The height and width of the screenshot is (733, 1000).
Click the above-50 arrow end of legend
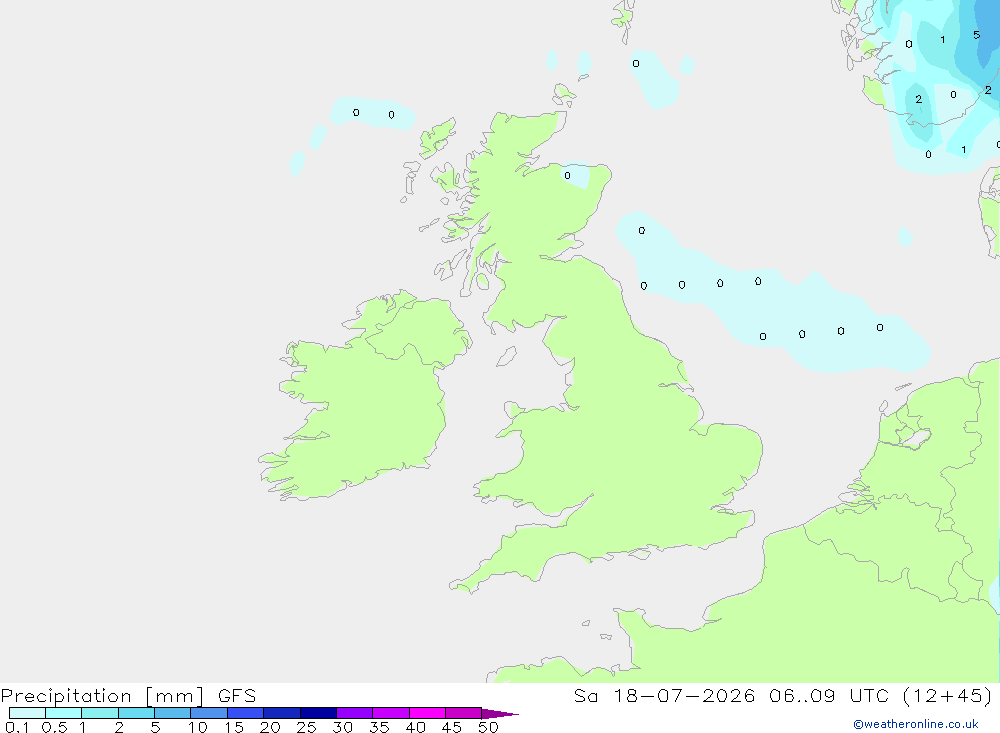tap(499, 714)
